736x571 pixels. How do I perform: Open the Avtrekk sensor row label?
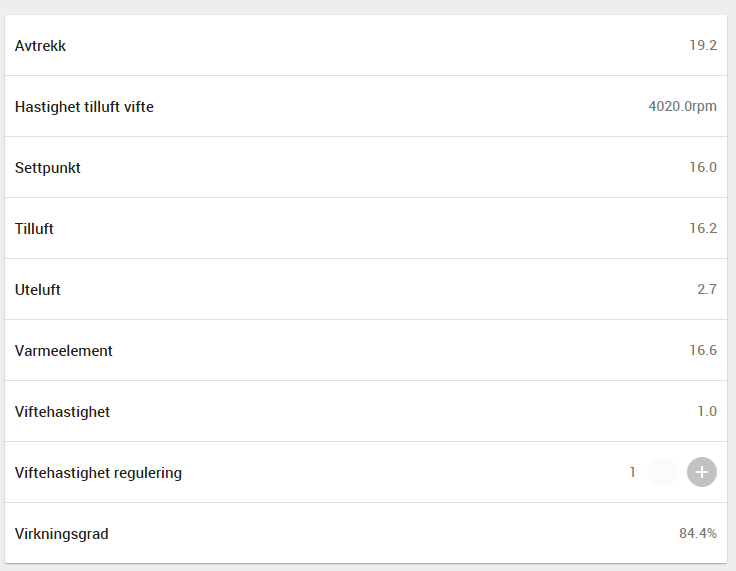click(x=41, y=46)
